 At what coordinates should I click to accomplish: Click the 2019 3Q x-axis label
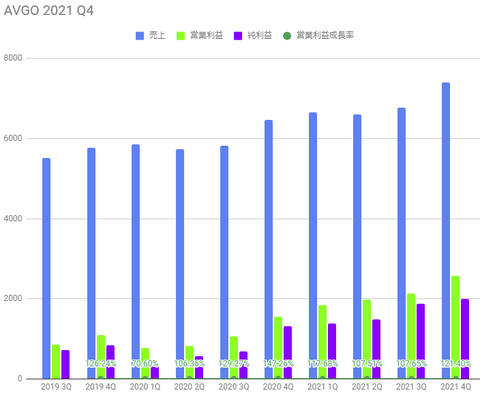(56, 387)
